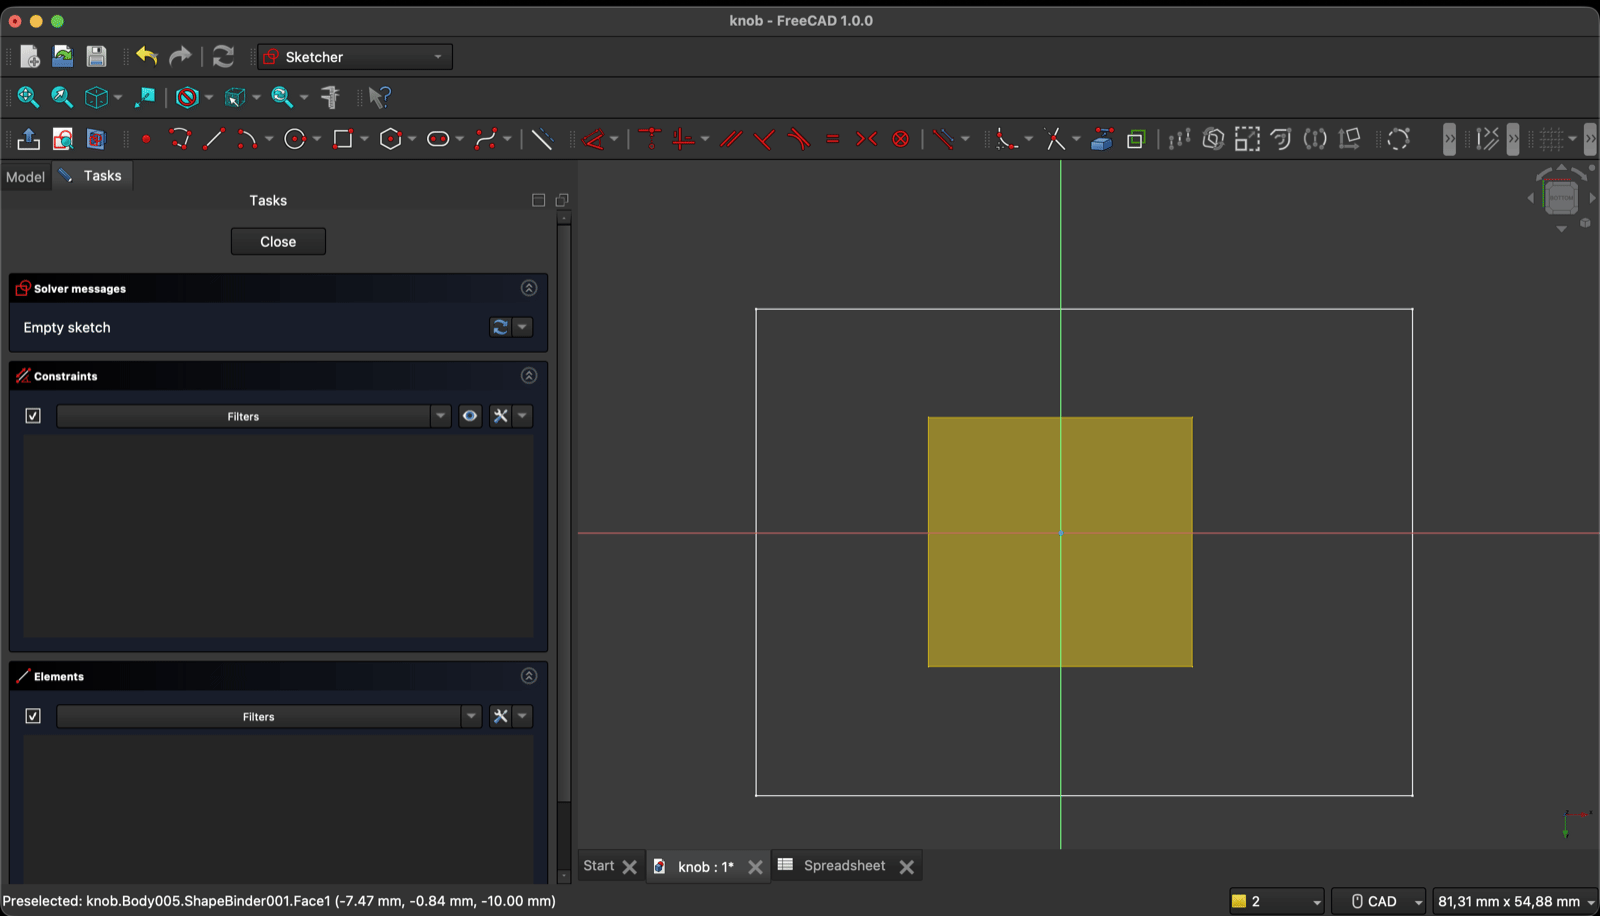
Task: Open the CAD navigation style dropdown
Action: pyautogui.click(x=1379, y=901)
